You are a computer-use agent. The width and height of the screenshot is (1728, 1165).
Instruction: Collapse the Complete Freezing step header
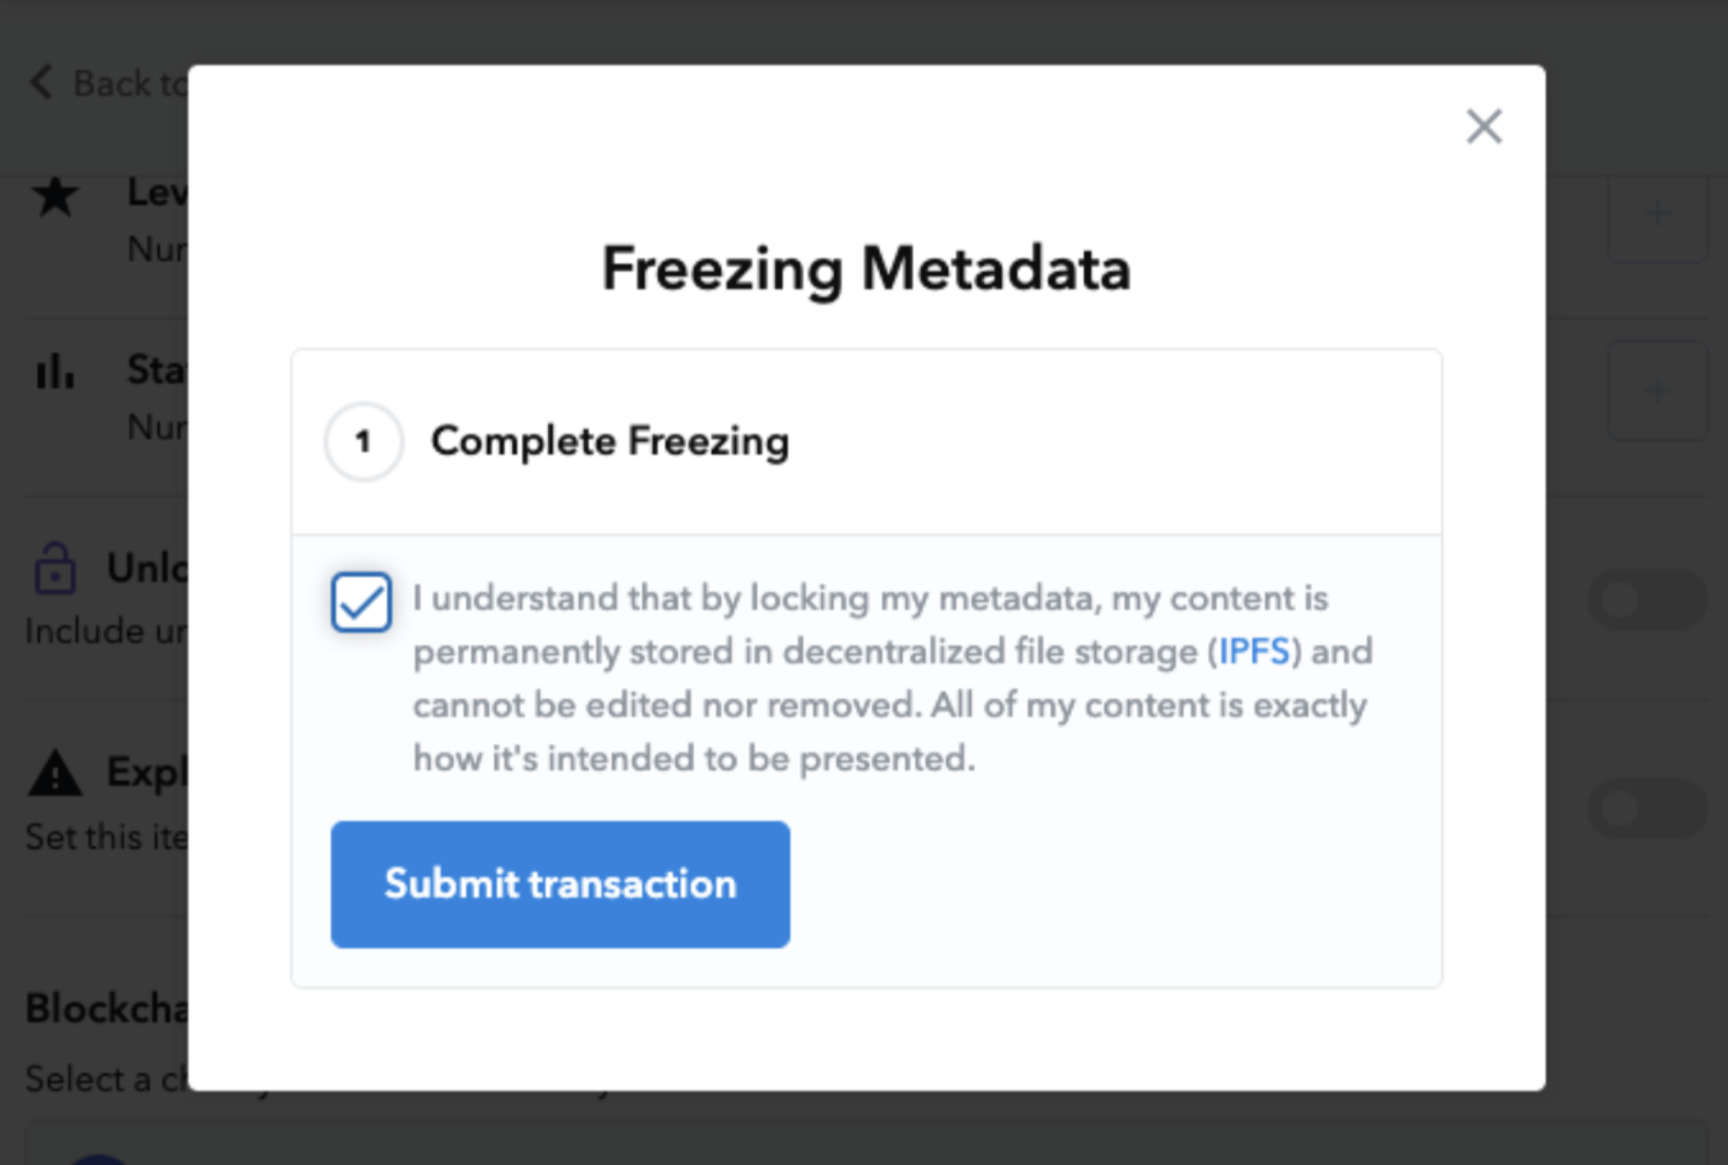610,441
